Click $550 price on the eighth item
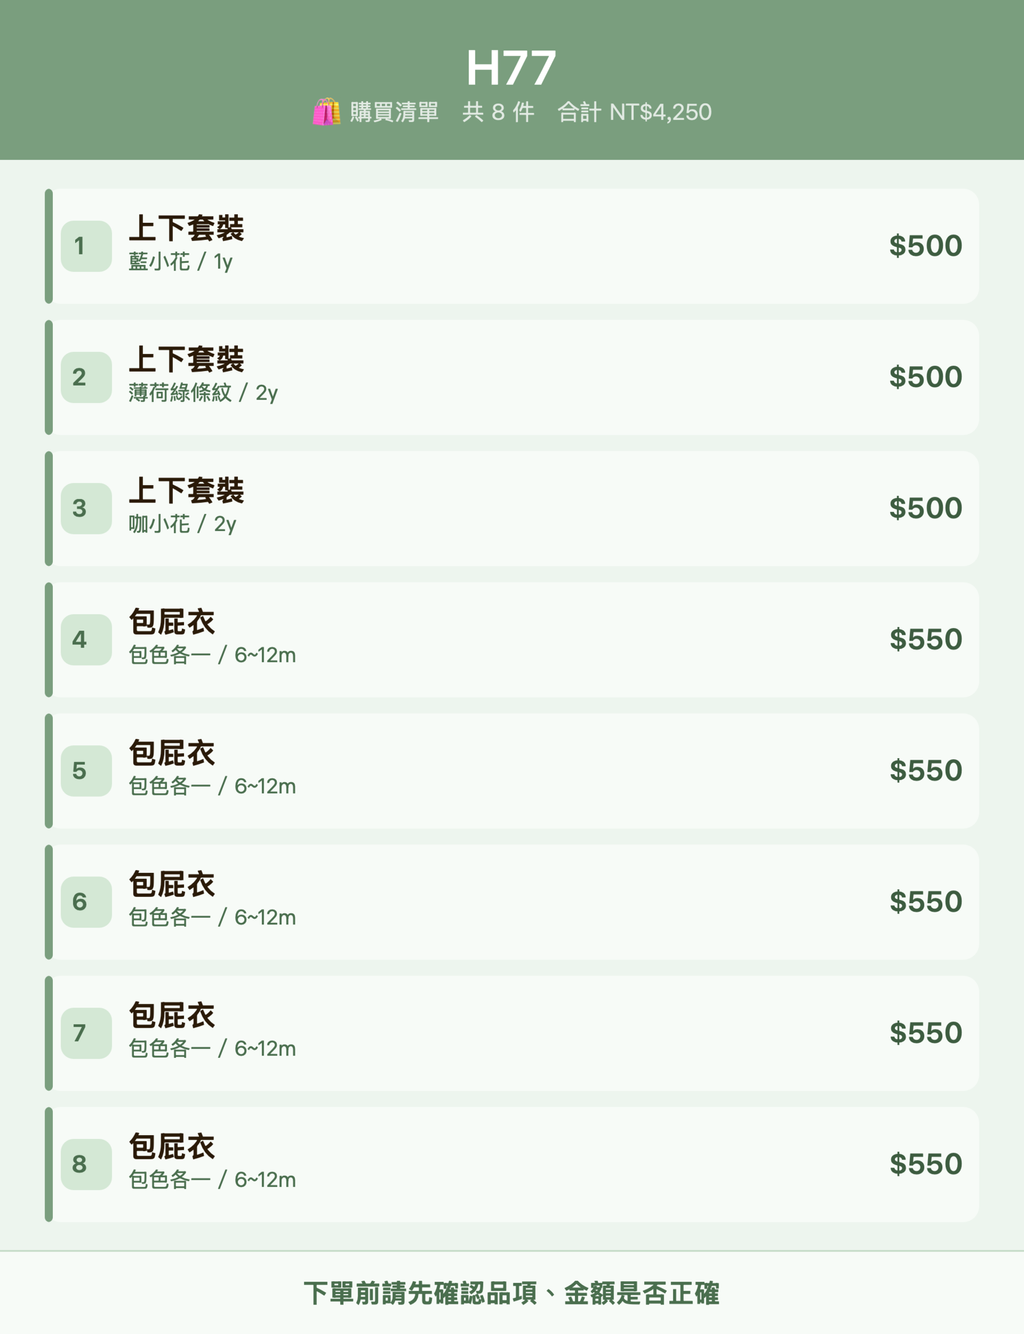 pyautogui.click(x=926, y=1164)
